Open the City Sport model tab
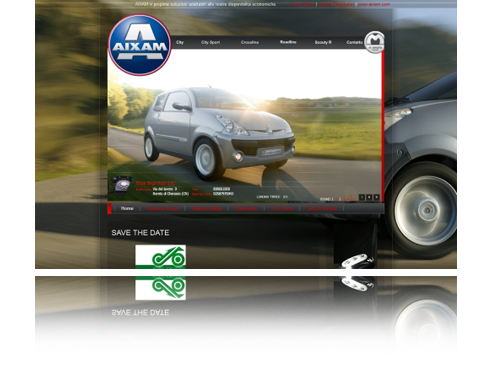The image size is (487, 376). (210, 42)
